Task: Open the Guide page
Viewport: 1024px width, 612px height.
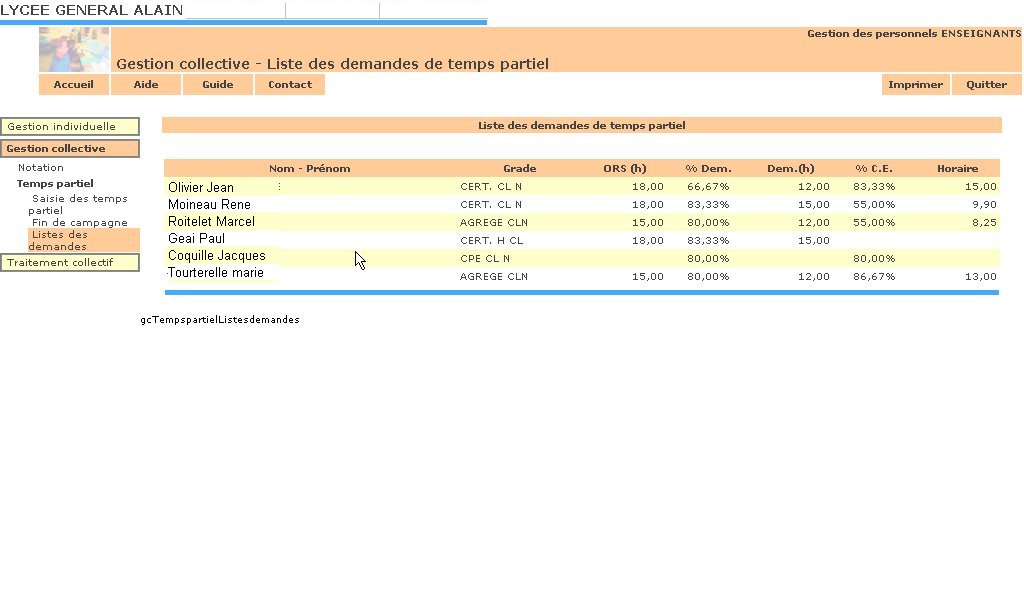Action: coord(217,85)
